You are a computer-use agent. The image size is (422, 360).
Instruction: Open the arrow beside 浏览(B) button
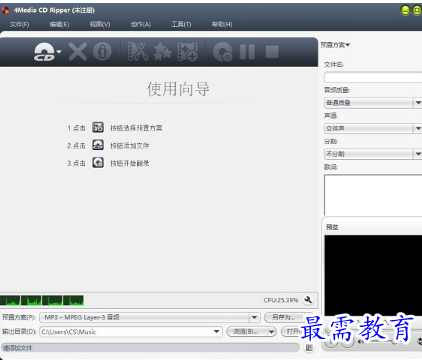click(272, 332)
